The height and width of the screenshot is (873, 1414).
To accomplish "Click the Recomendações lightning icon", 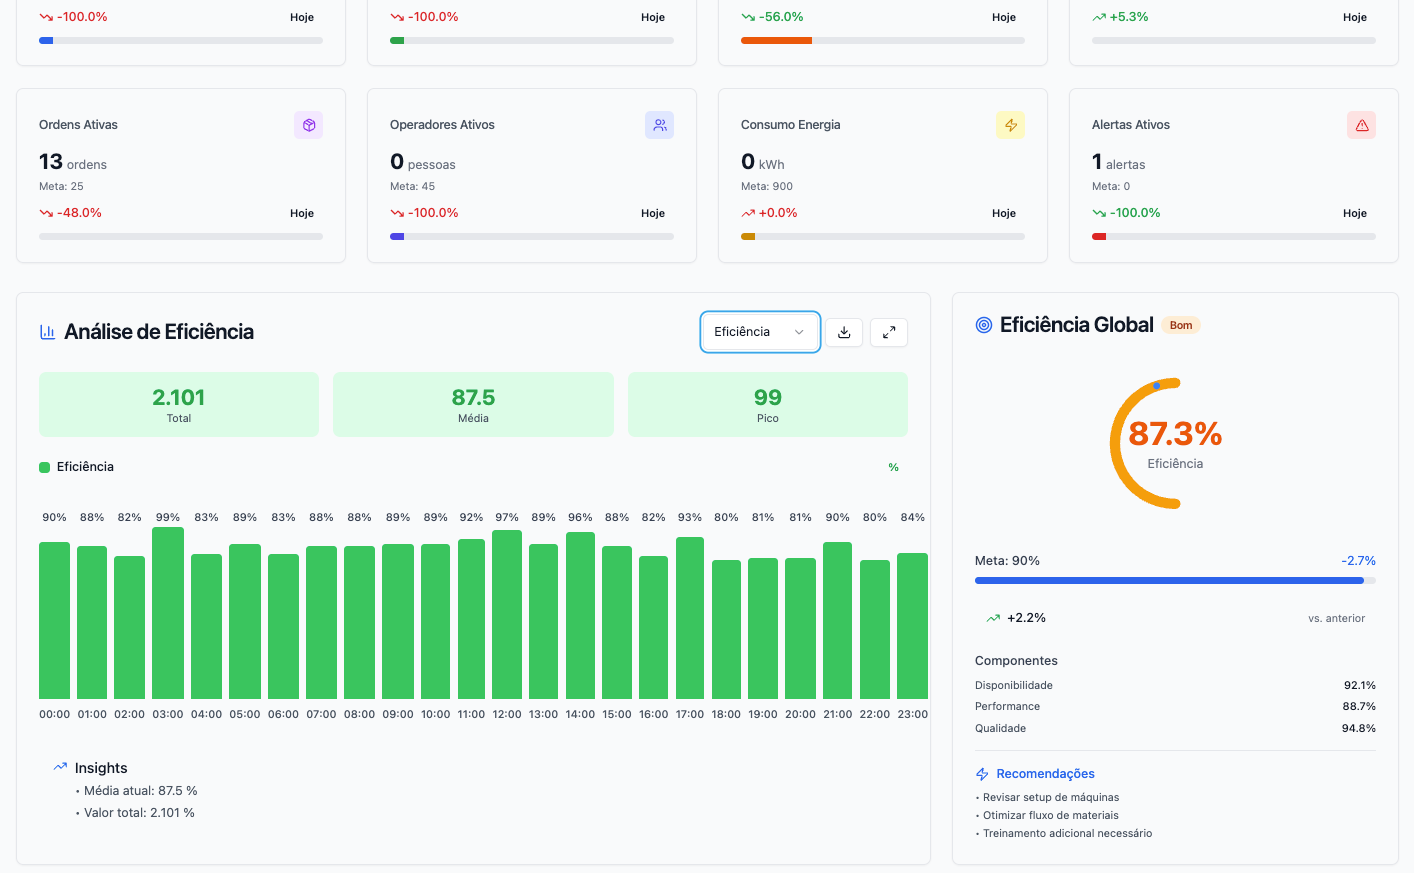I will [982, 774].
